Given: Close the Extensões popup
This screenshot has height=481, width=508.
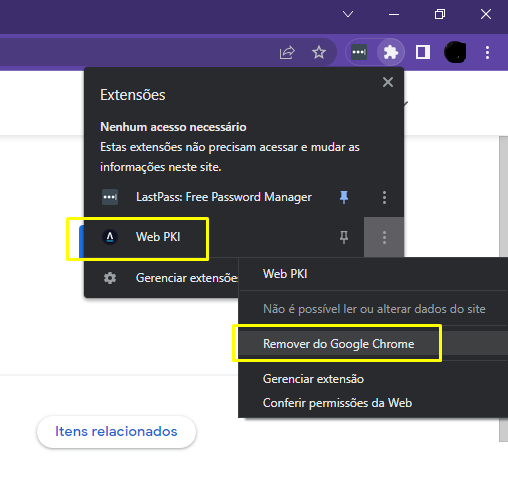Looking at the screenshot, I should [388, 82].
